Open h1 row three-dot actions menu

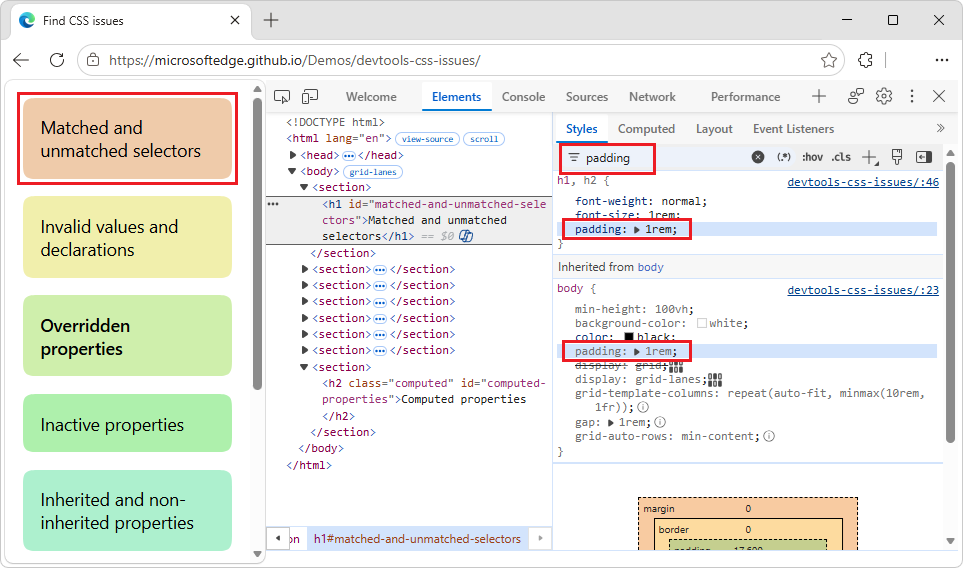pyautogui.click(x=273, y=204)
